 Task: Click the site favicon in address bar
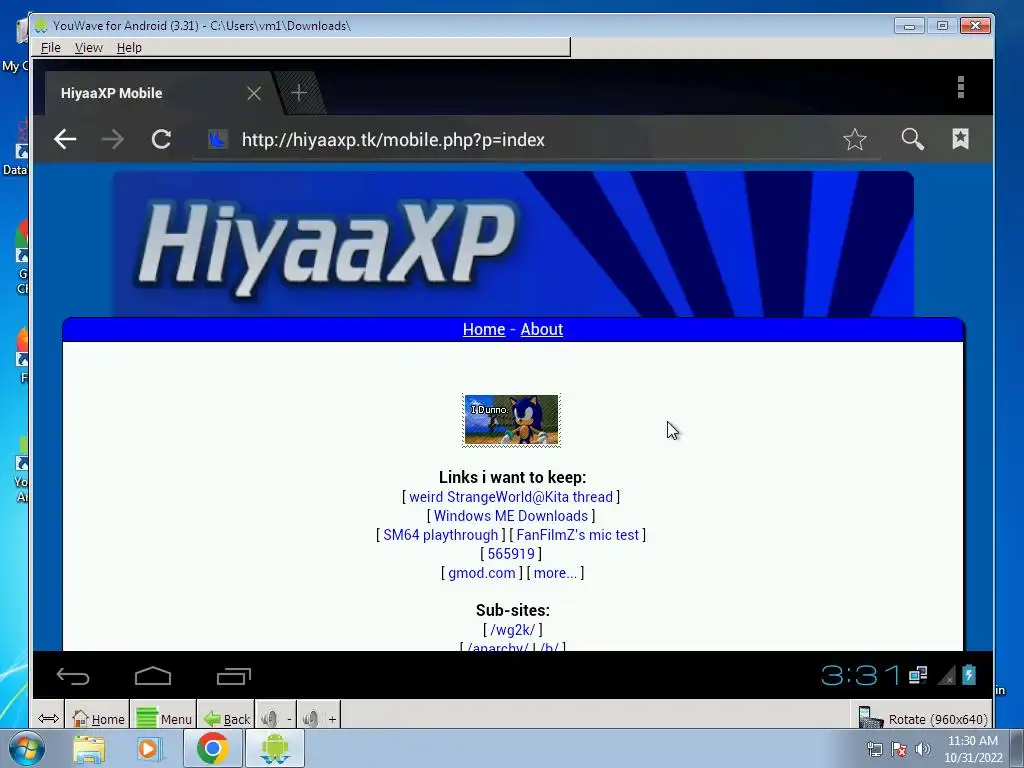217,139
